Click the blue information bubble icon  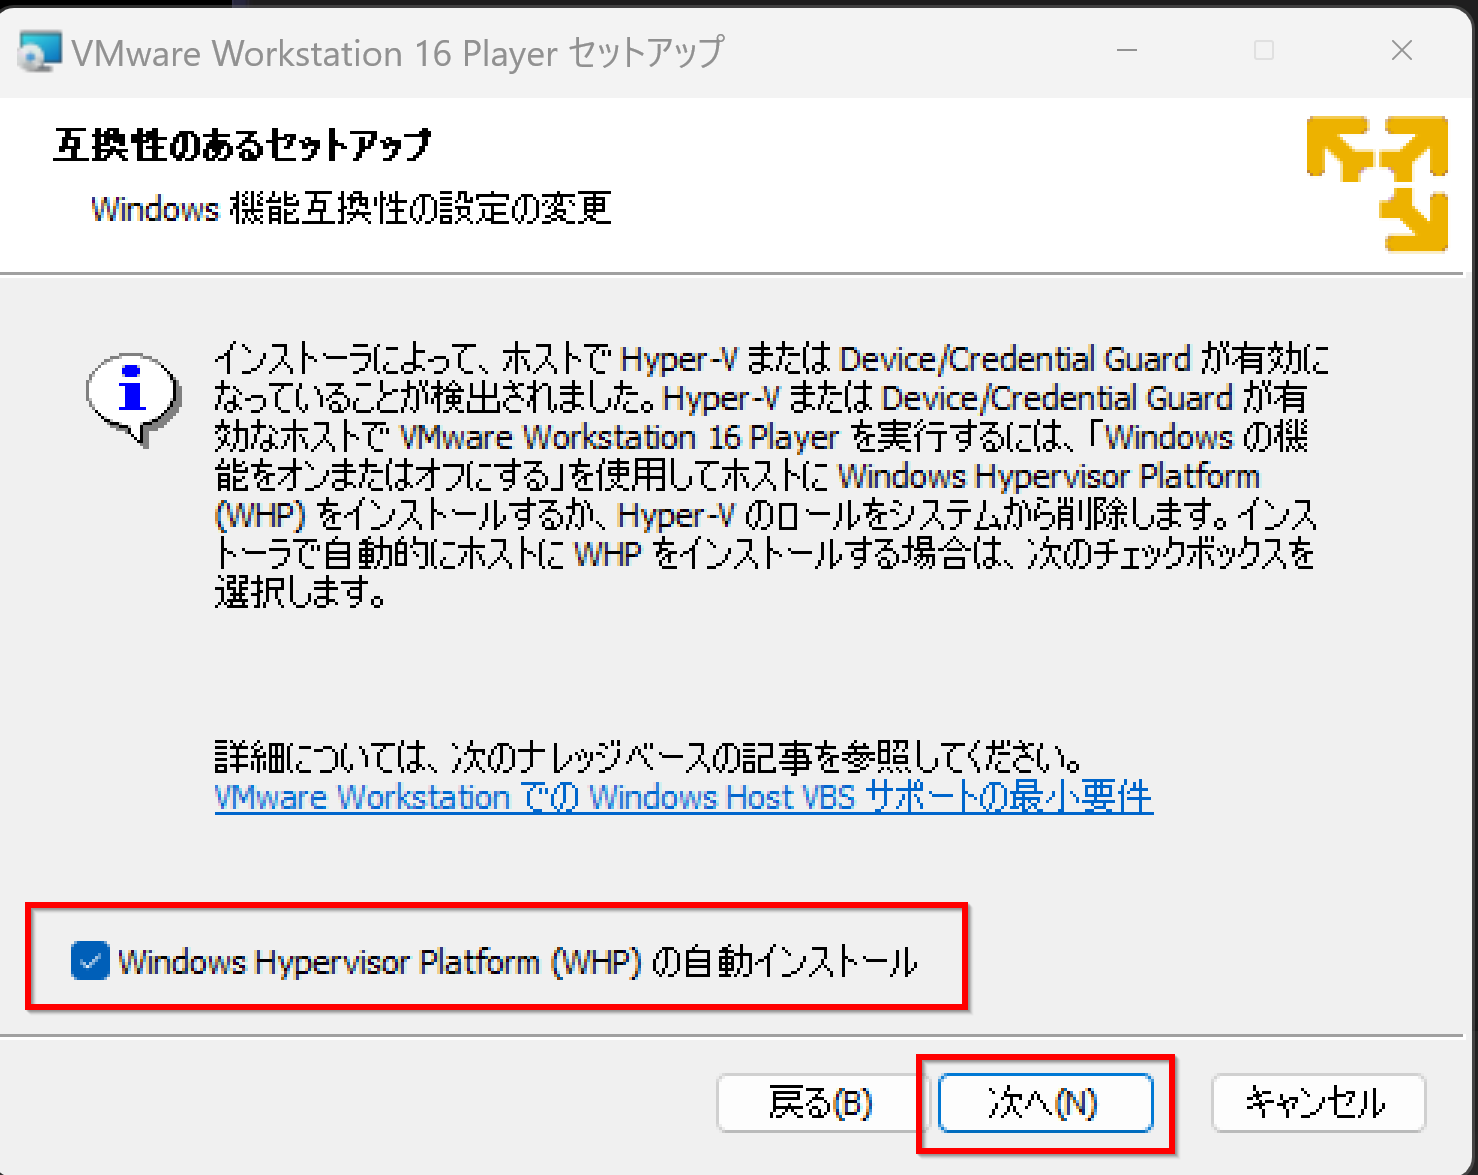[133, 398]
